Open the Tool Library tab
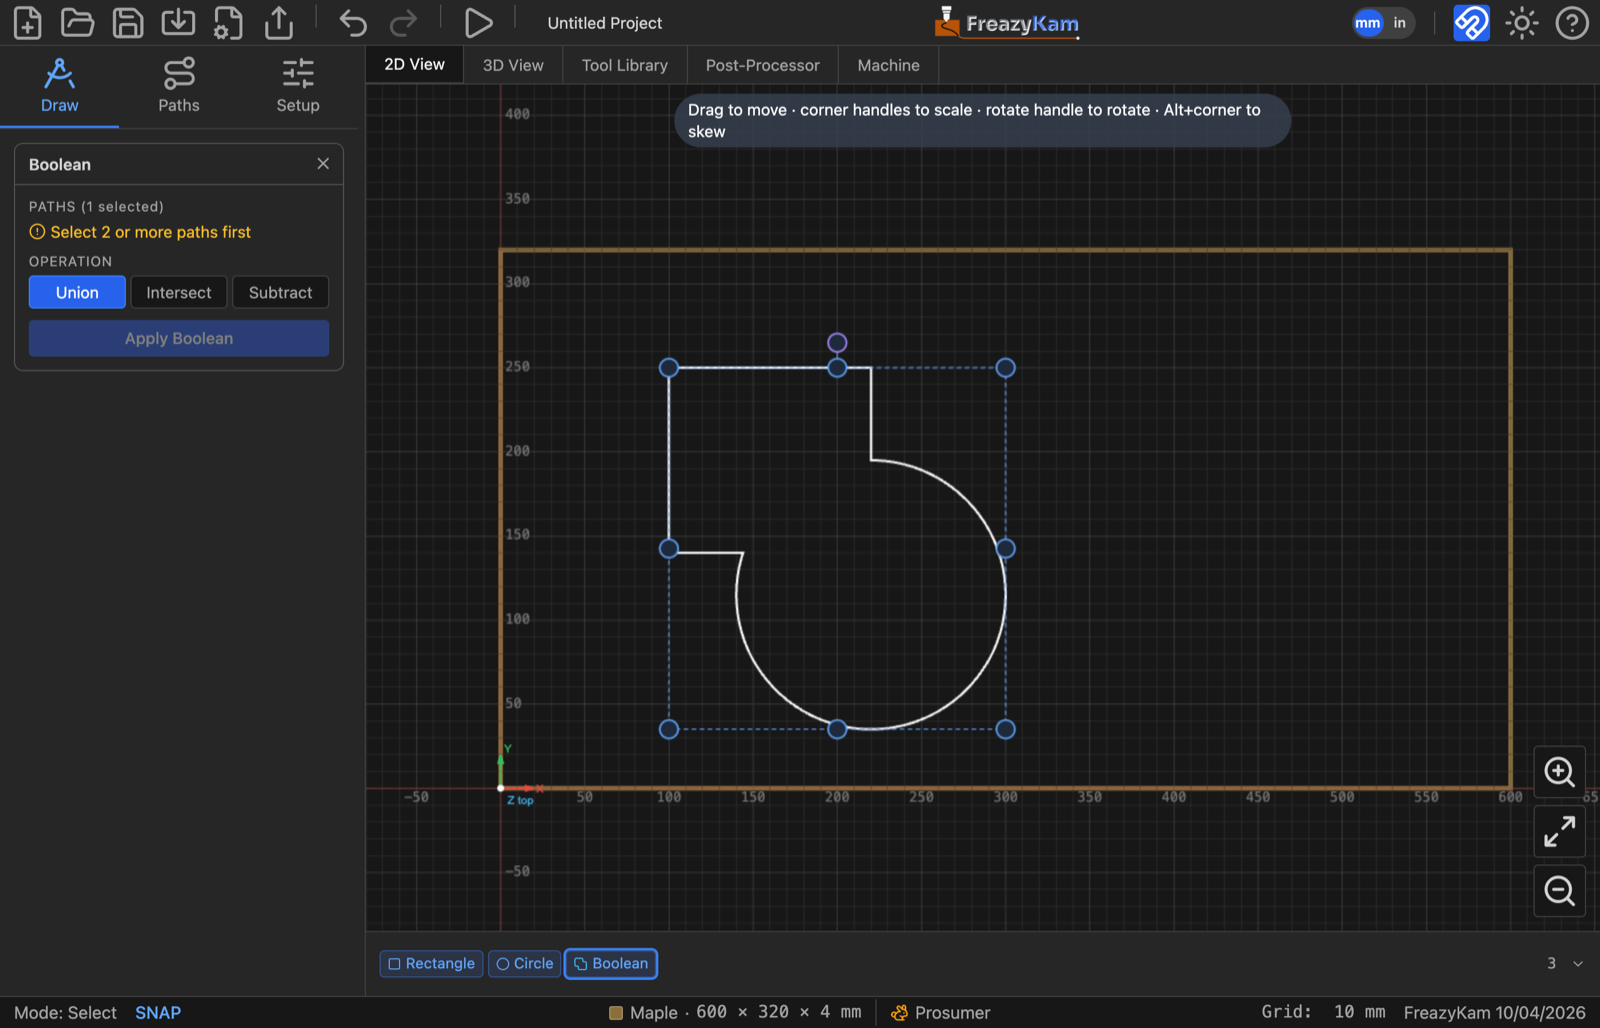The height and width of the screenshot is (1028, 1600). point(625,65)
